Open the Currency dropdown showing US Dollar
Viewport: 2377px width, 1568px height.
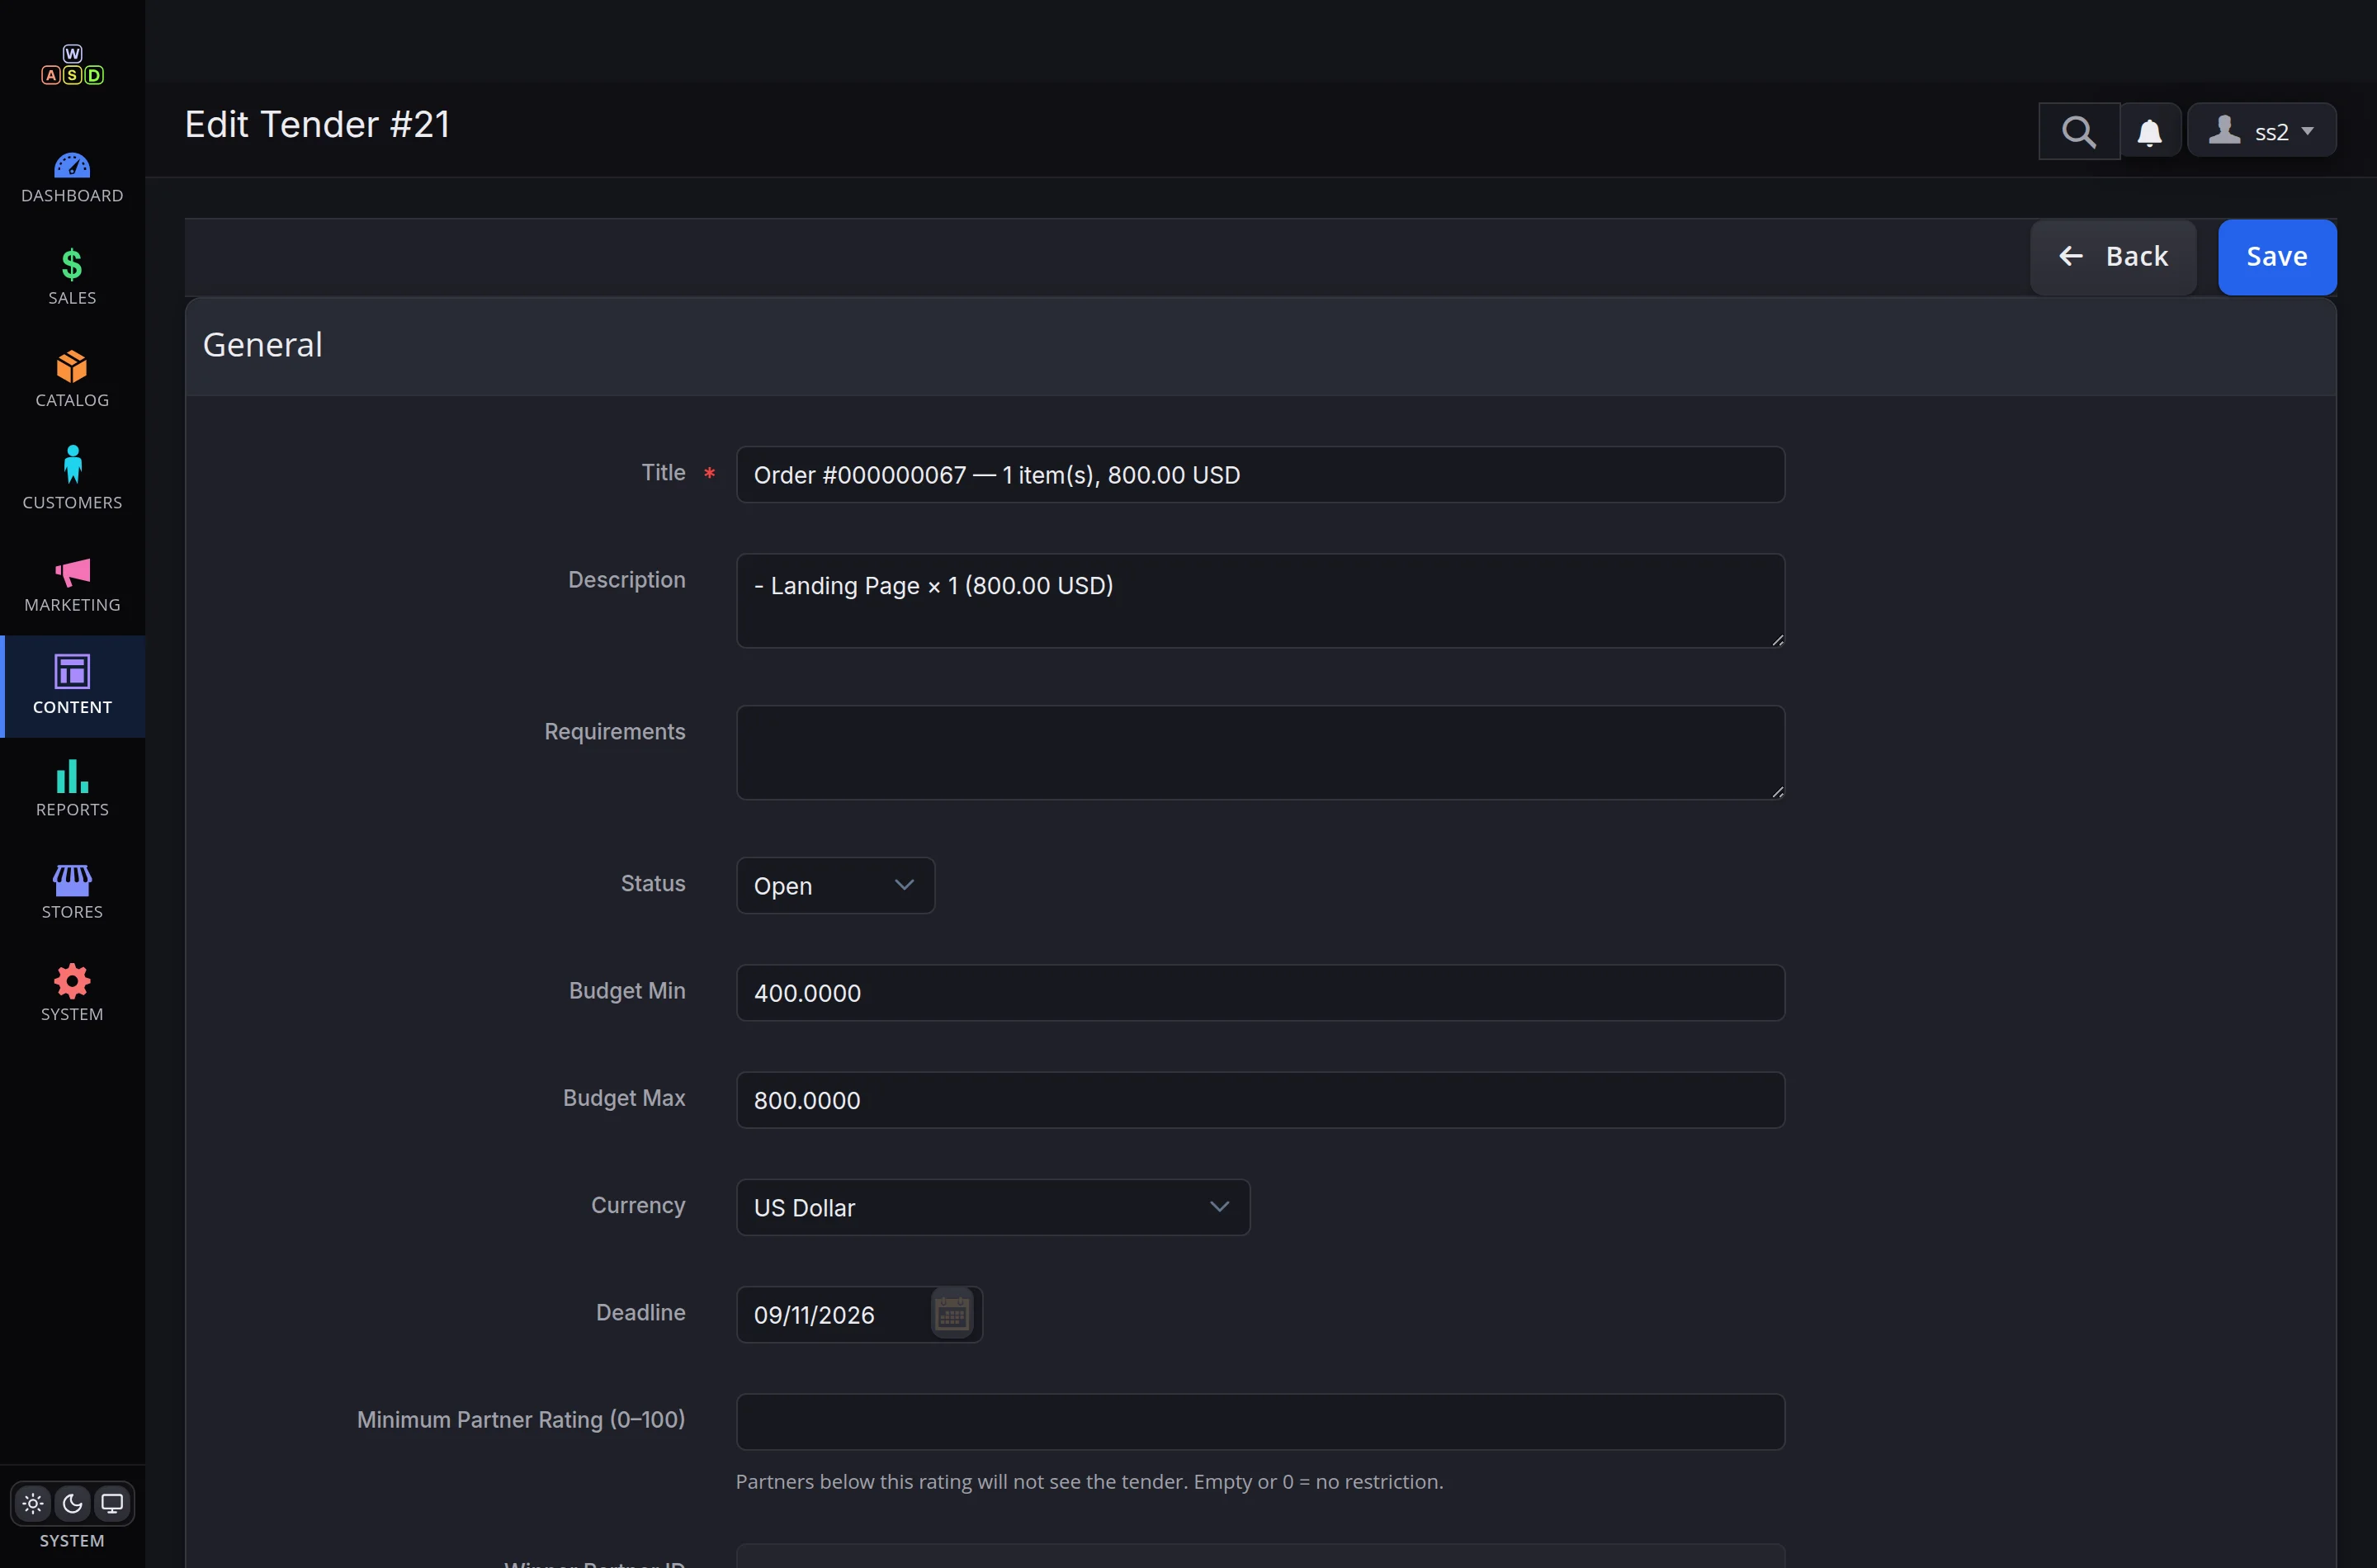(x=993, y=1207)
